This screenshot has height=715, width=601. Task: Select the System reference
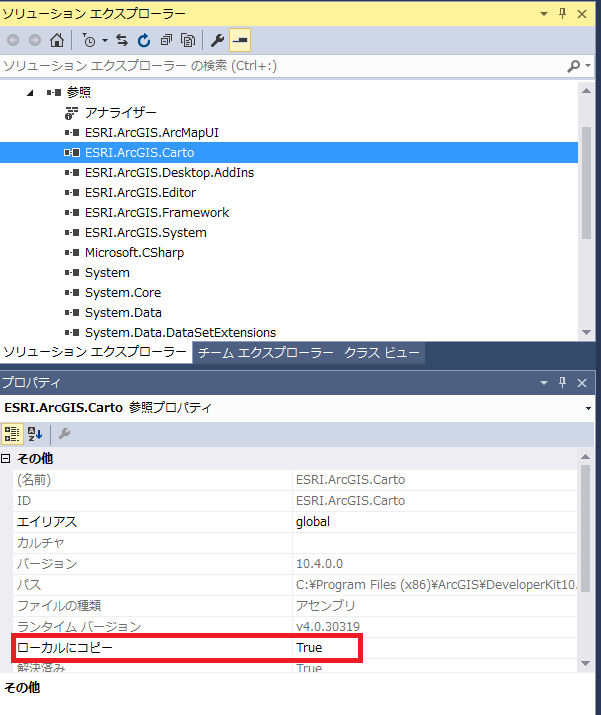pyautogui.click(x=107, y=273)
